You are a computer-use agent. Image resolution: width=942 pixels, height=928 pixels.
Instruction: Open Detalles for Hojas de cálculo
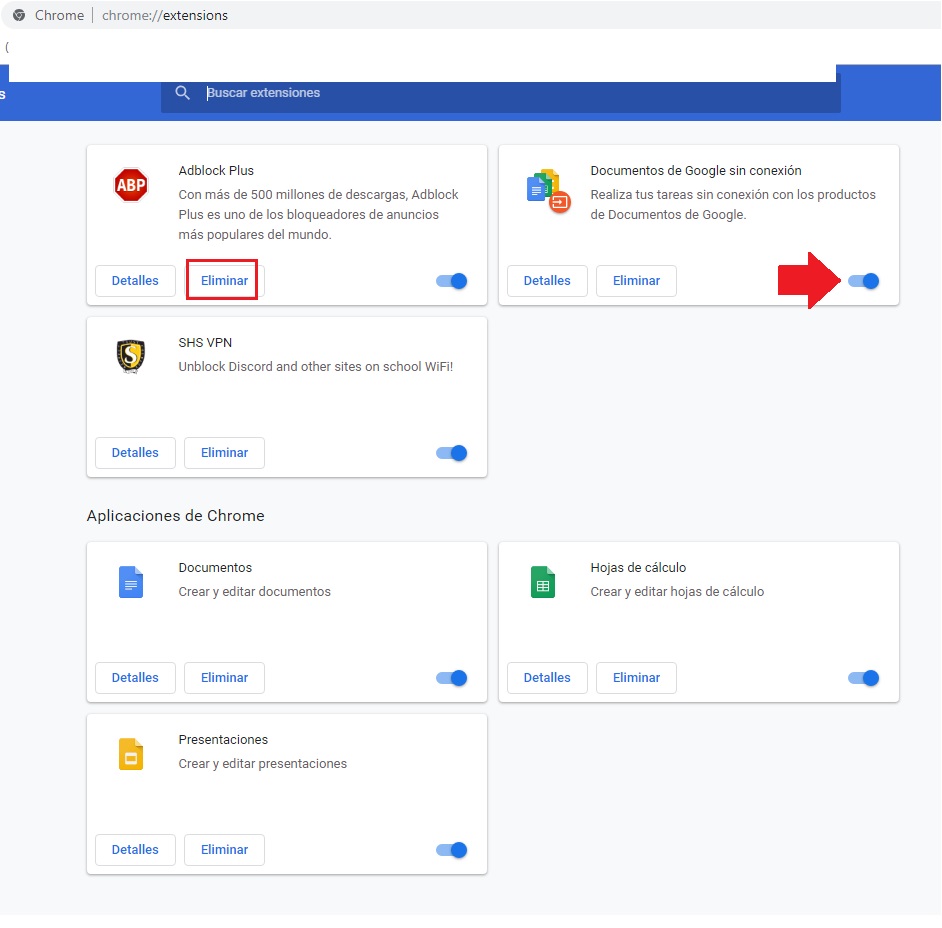coord(547,678)
